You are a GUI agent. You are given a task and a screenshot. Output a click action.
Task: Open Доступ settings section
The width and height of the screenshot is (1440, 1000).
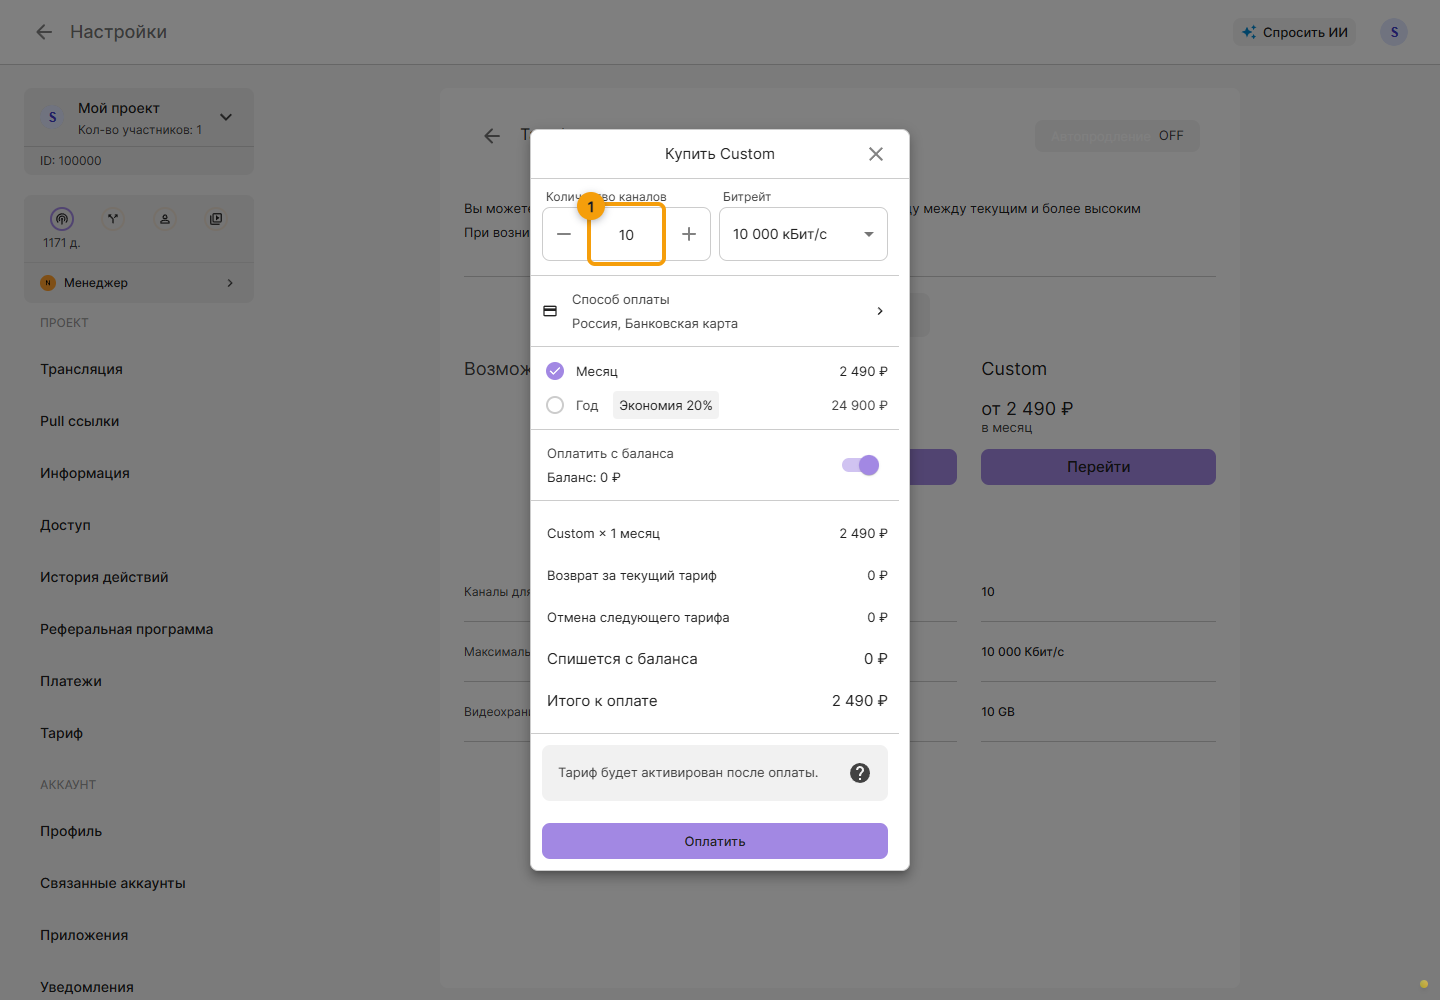[x=65, y=525]
